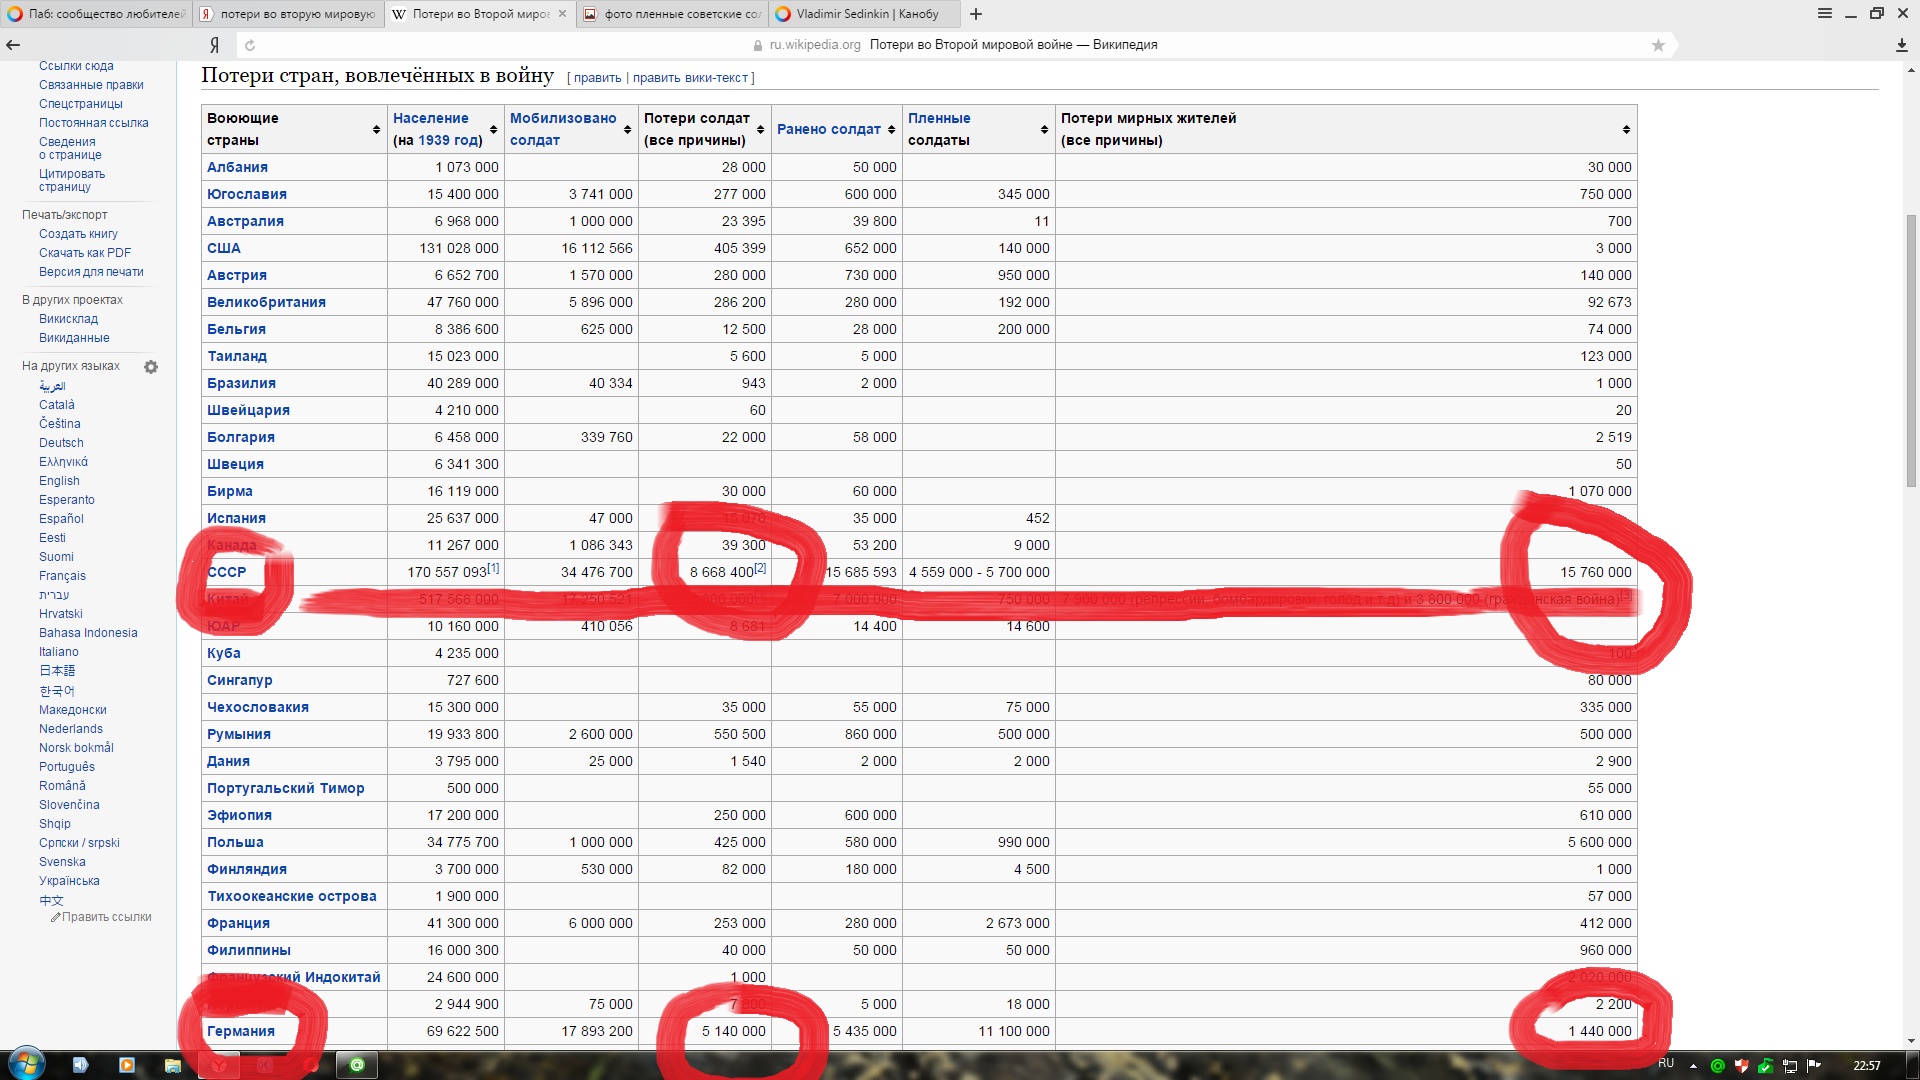Switch to the 'фото пленные советские' tab
1920x1080 pixels.
pyautogui.click(x=672, y=14)
